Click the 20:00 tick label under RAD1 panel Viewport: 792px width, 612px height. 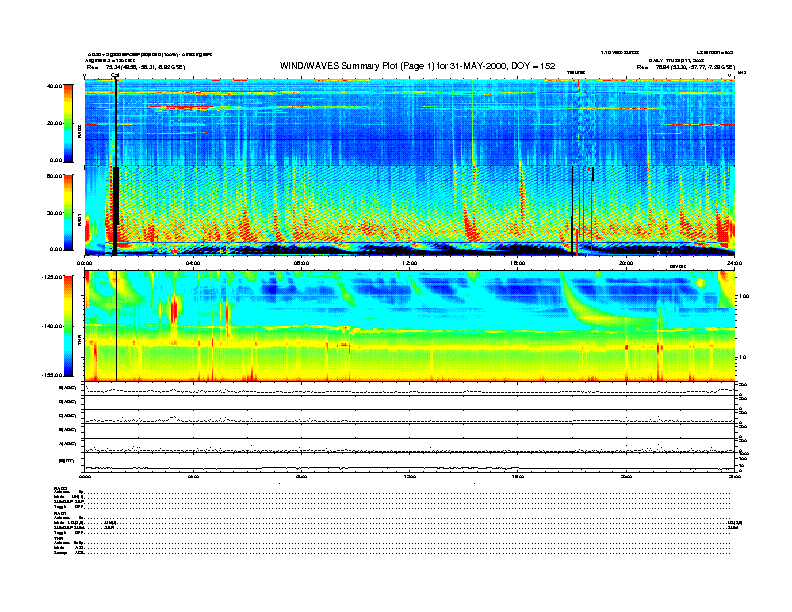[626, 263]
